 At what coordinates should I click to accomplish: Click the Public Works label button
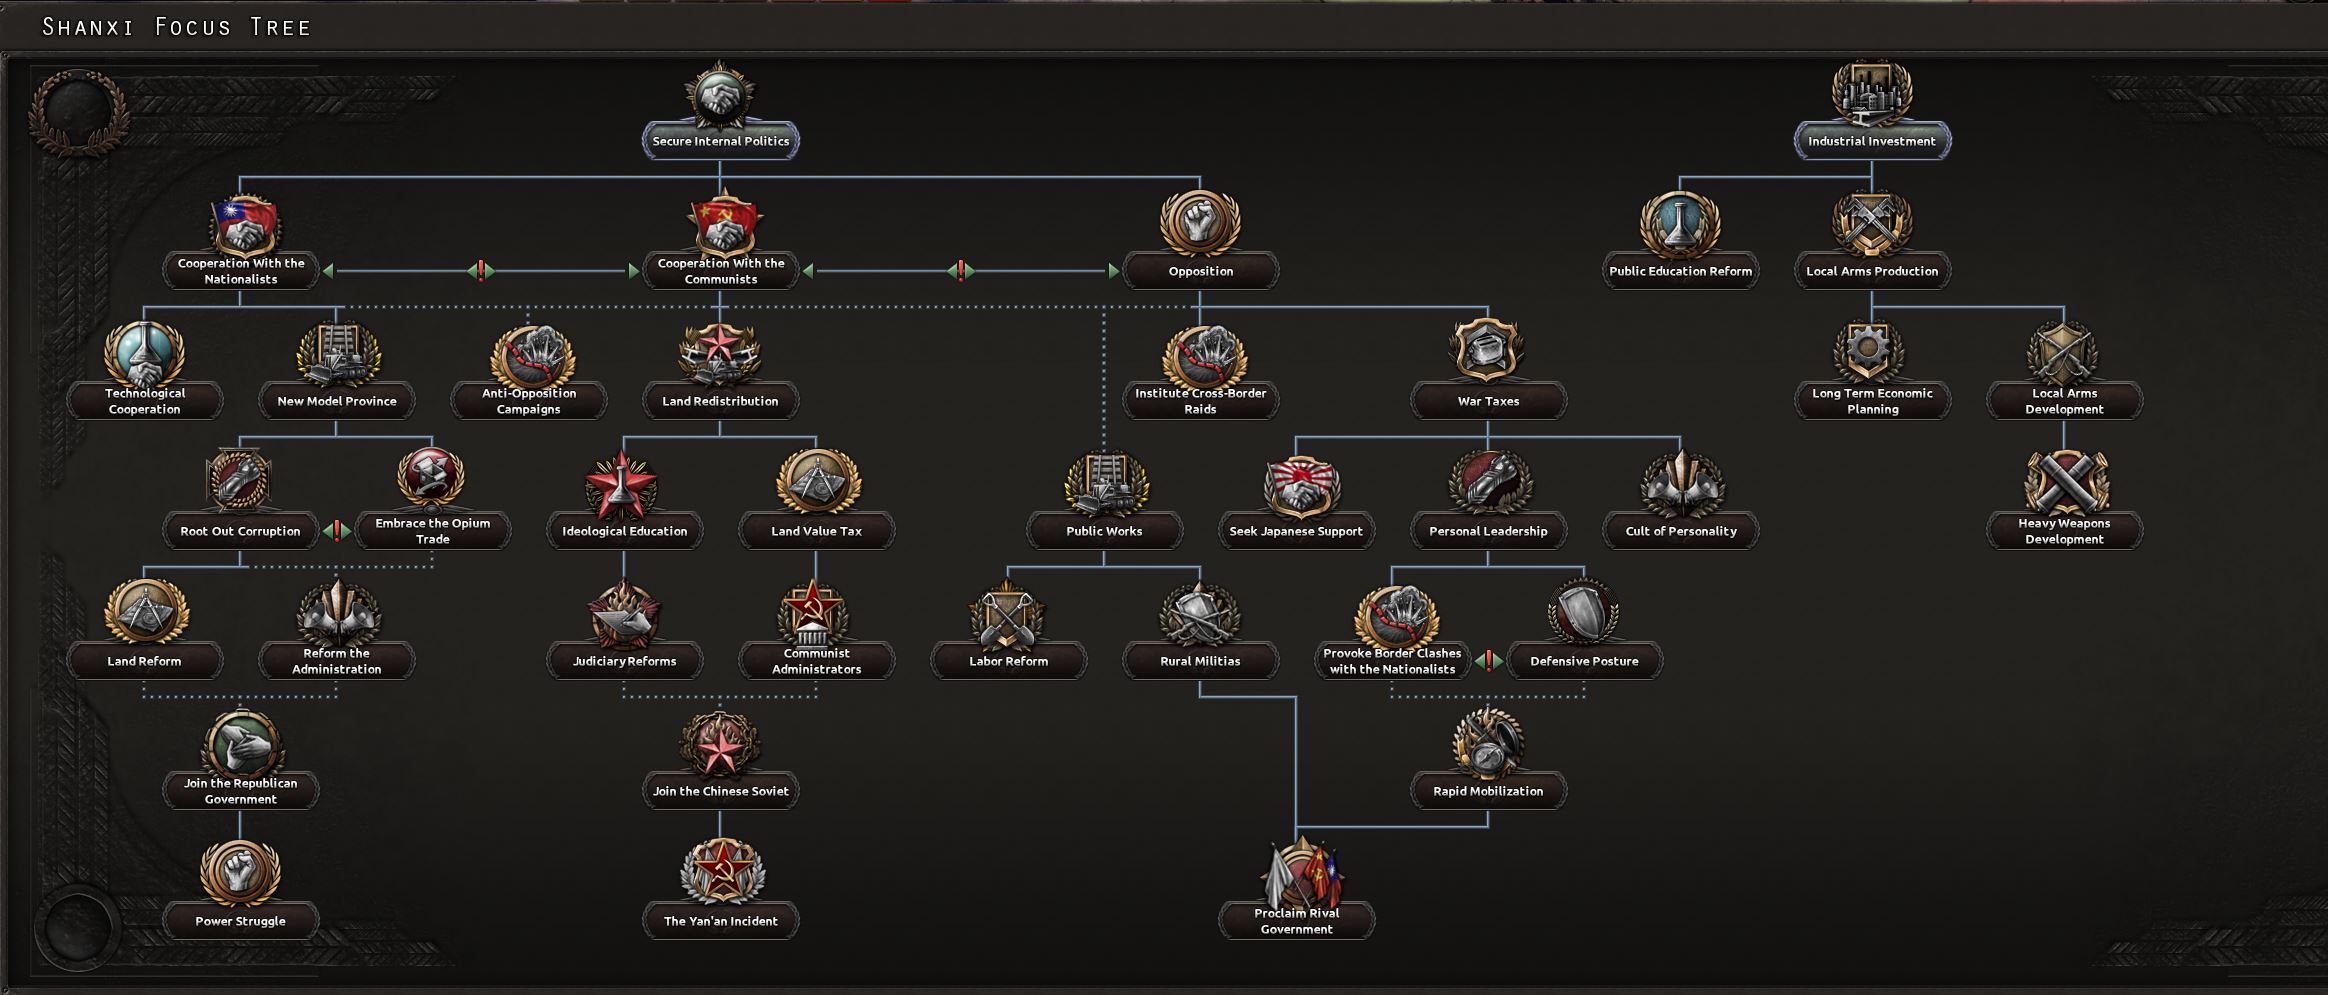point(1104,531)
